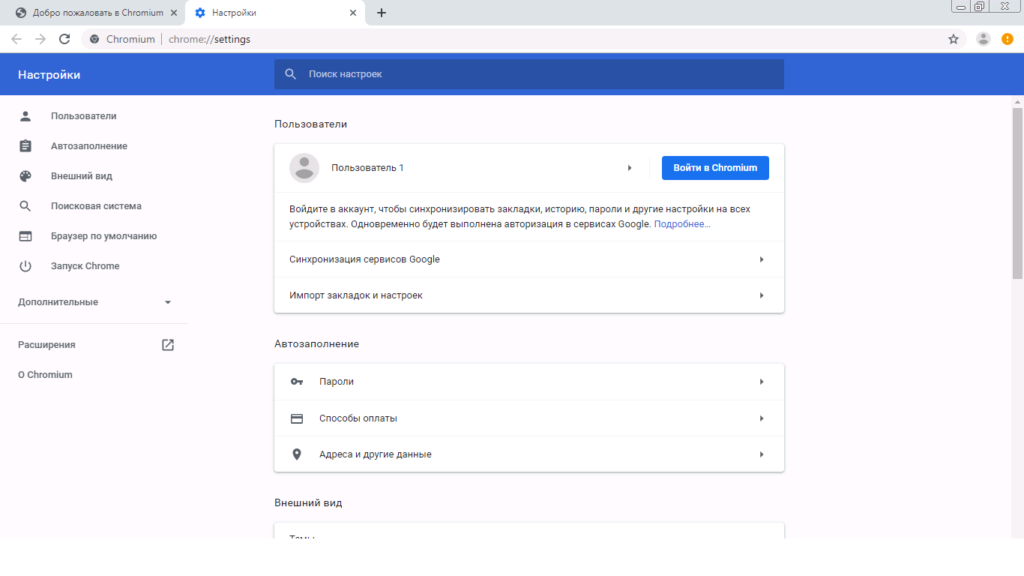The height and width of the screenshot is (576, 1024).
Task: Minimize the Chromium window
Action: 960,7
